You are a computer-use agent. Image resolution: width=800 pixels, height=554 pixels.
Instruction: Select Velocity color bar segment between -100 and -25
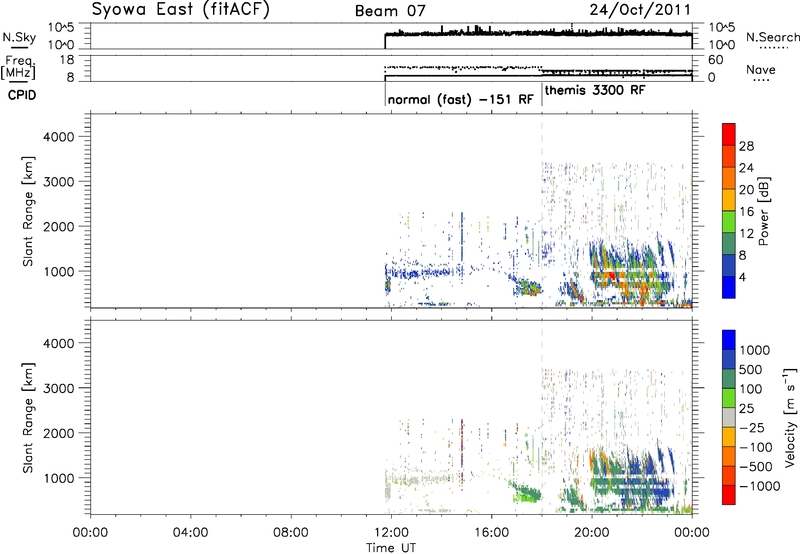[x=729, y=437]
